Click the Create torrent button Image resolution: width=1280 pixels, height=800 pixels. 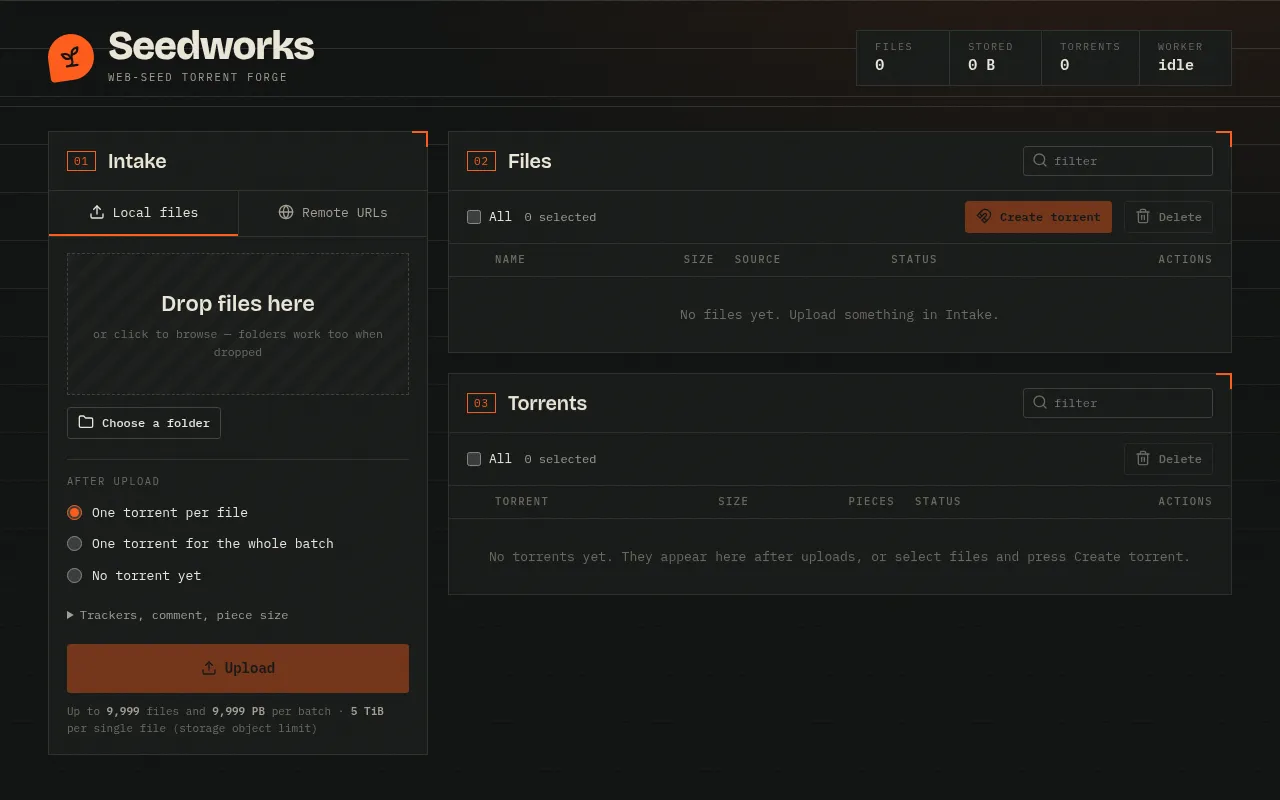(1038, 217)
